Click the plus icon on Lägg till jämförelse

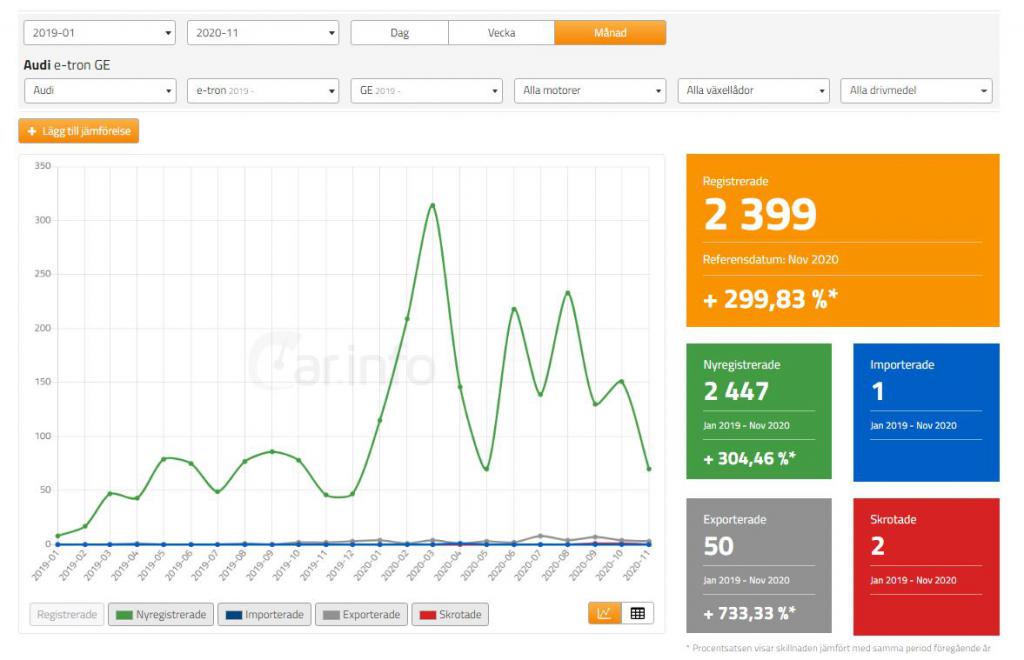tap(32, 131)
